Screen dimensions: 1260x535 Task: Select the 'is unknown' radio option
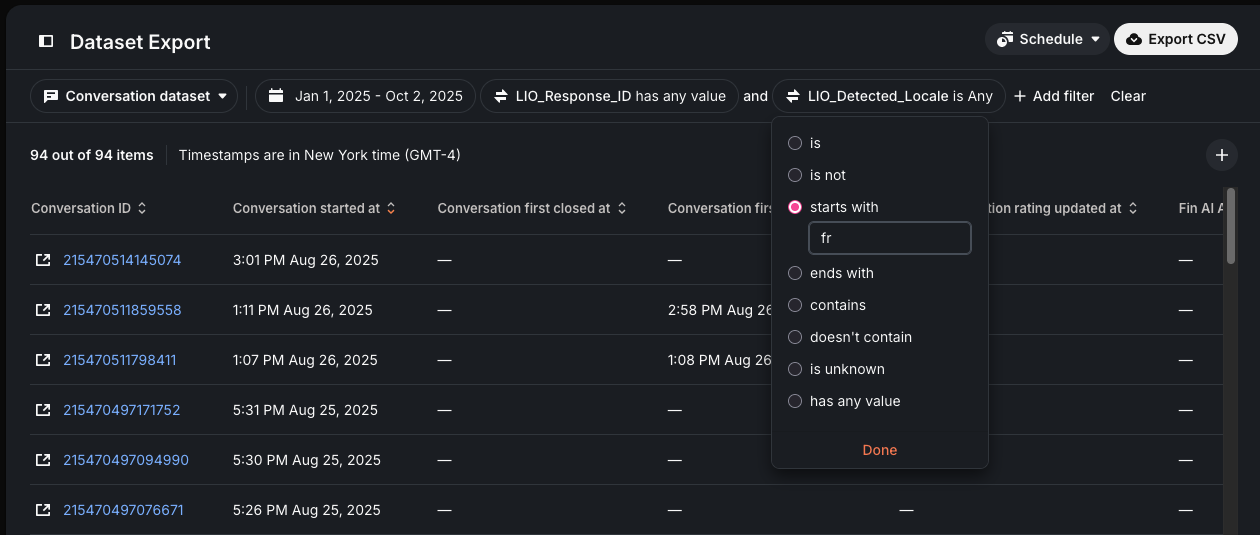[795, 369]
